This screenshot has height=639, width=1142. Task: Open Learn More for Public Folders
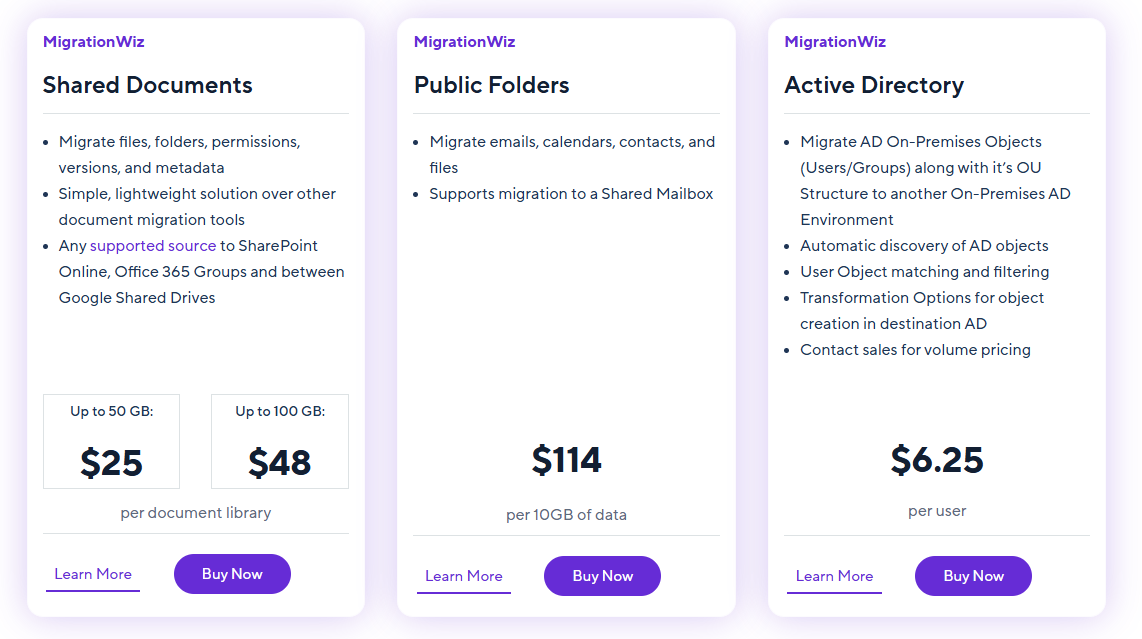[463, 576]
